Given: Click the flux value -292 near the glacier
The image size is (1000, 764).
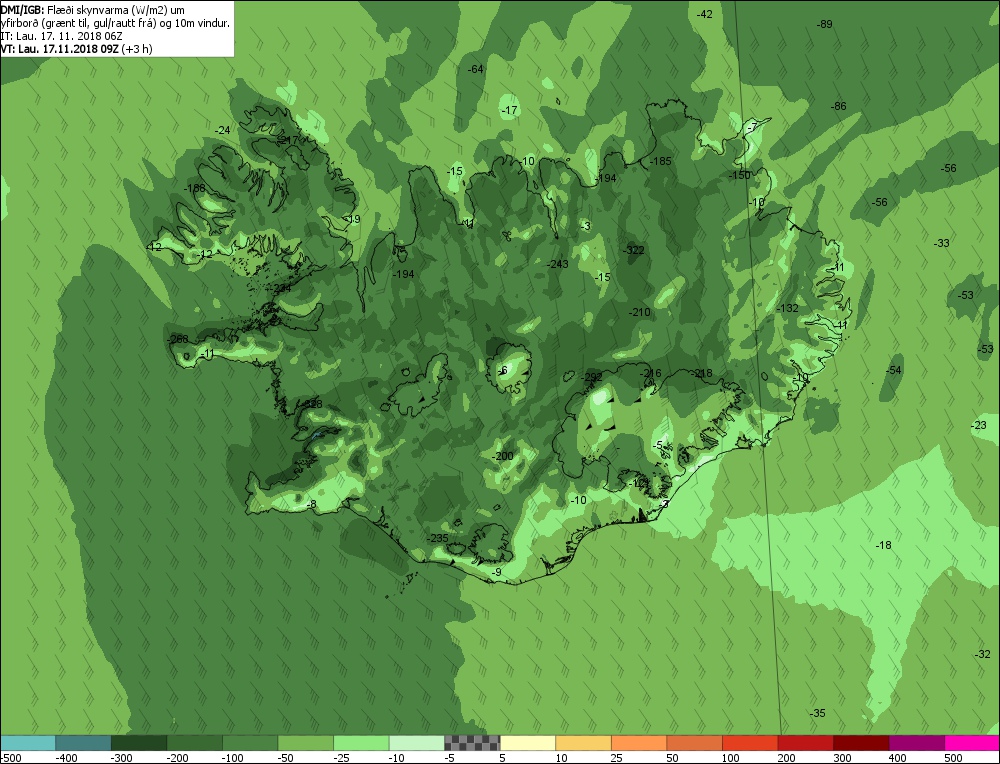Looking at the screenshot, I should click(591, 377).
